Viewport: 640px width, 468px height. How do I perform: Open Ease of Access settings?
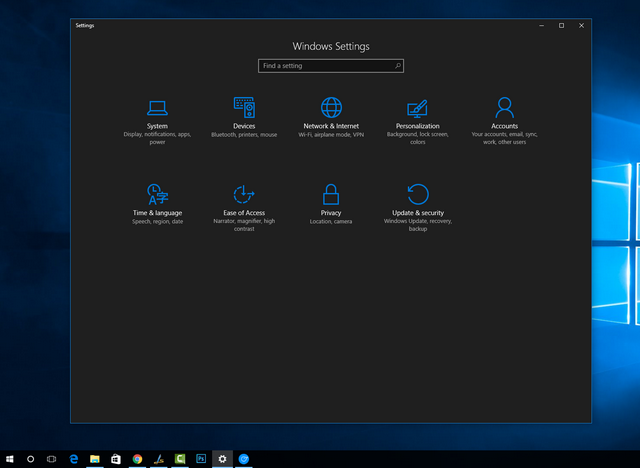tap(244, 208)
